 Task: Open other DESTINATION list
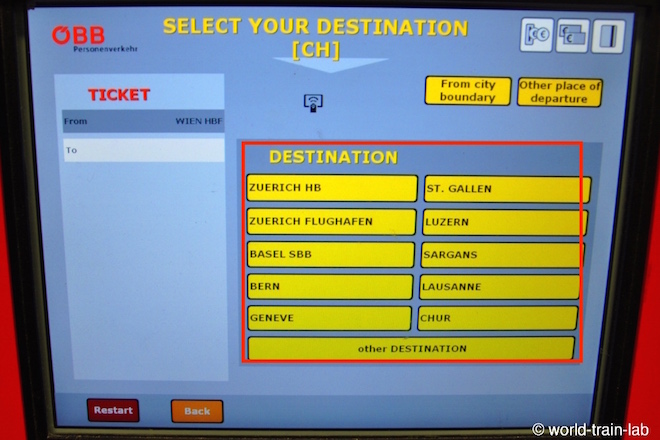pos(411,348)
